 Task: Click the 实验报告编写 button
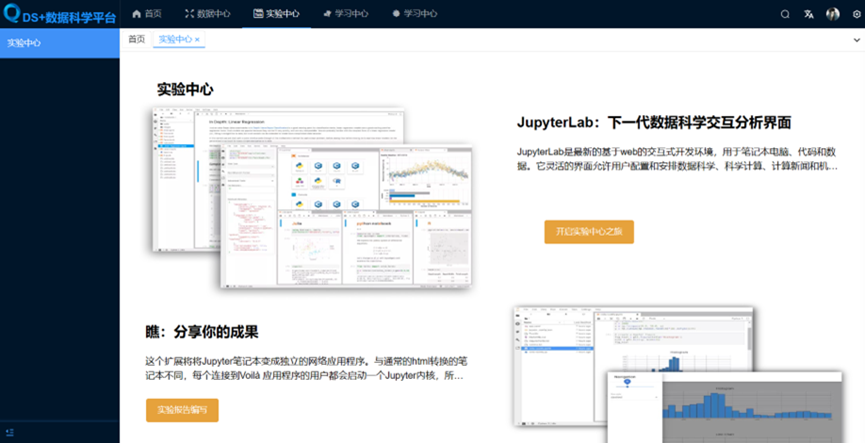coord(182,410)
